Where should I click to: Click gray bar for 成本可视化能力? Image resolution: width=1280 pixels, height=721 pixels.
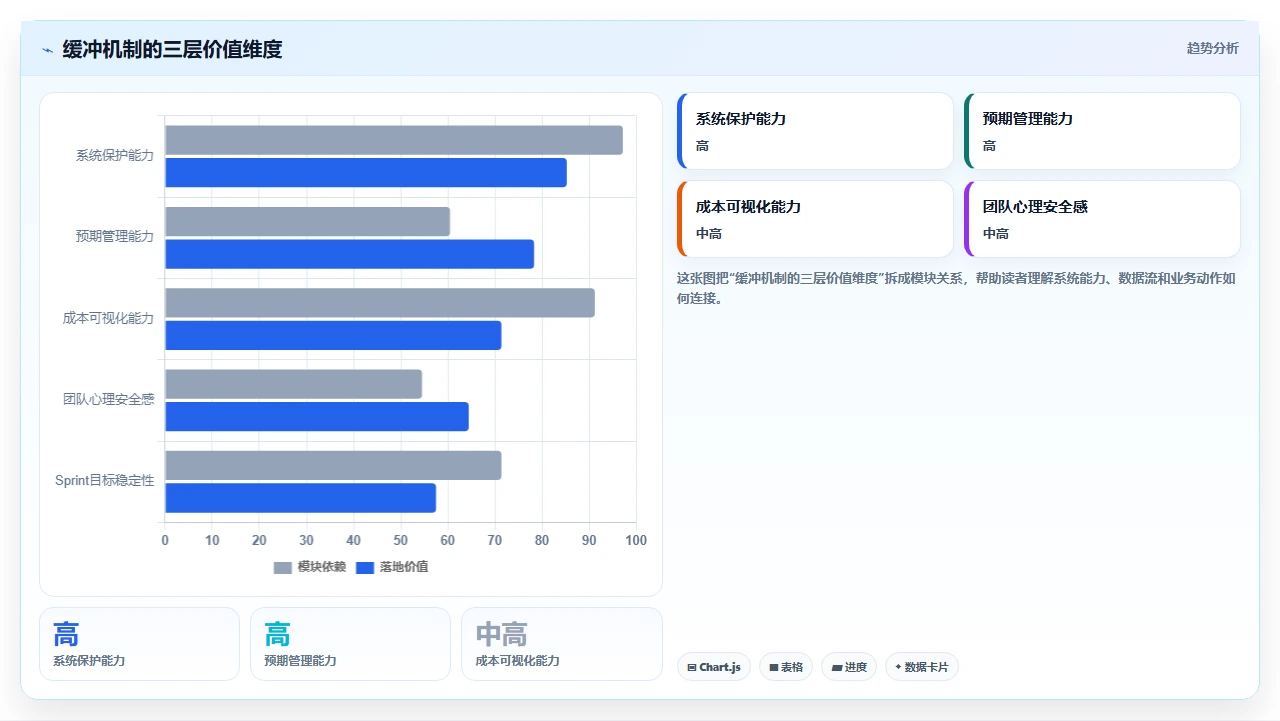[x=380, y=303]
